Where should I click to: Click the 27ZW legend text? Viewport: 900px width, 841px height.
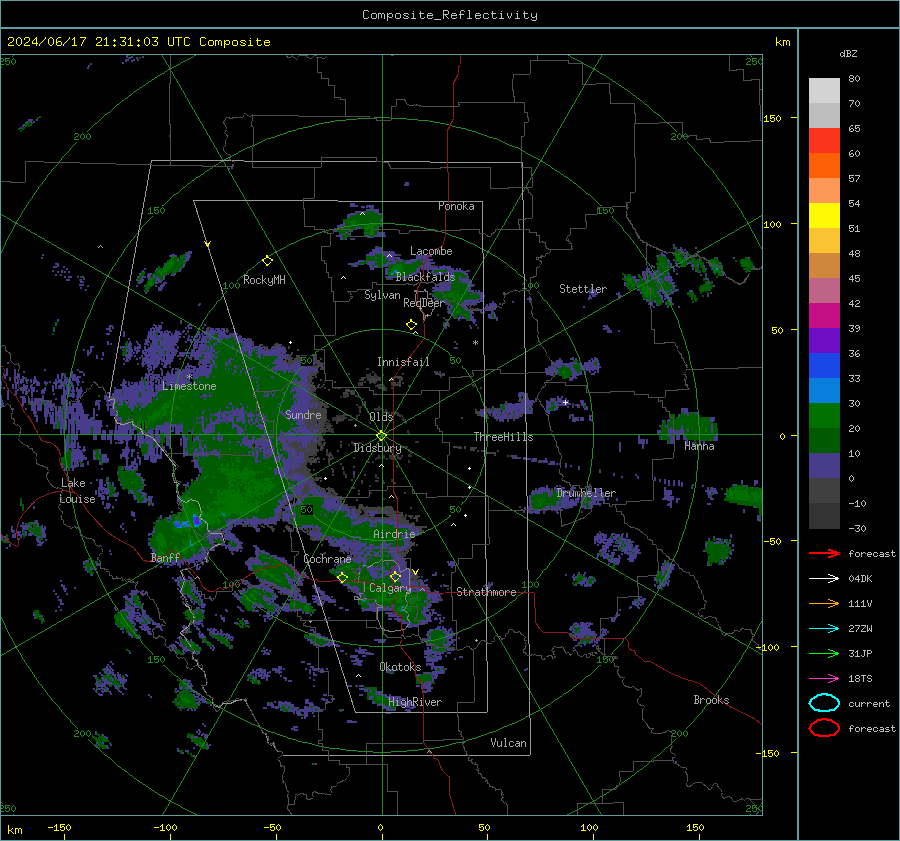pos(860,629)
